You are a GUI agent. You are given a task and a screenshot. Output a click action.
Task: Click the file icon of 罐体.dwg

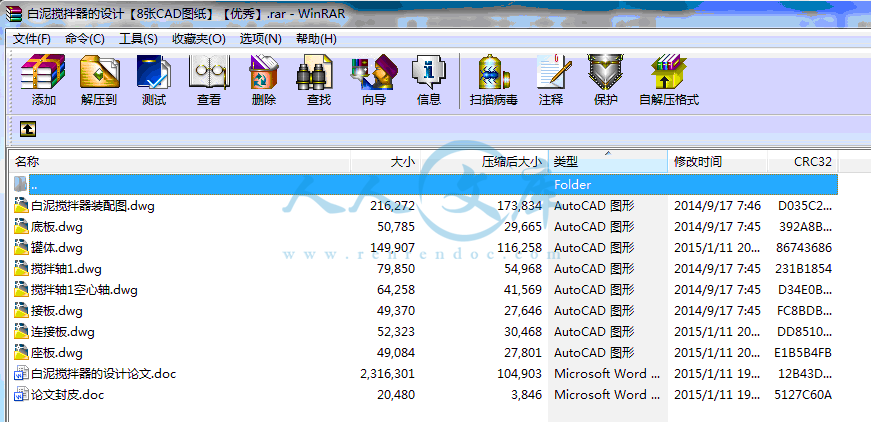tap(21, 248)
